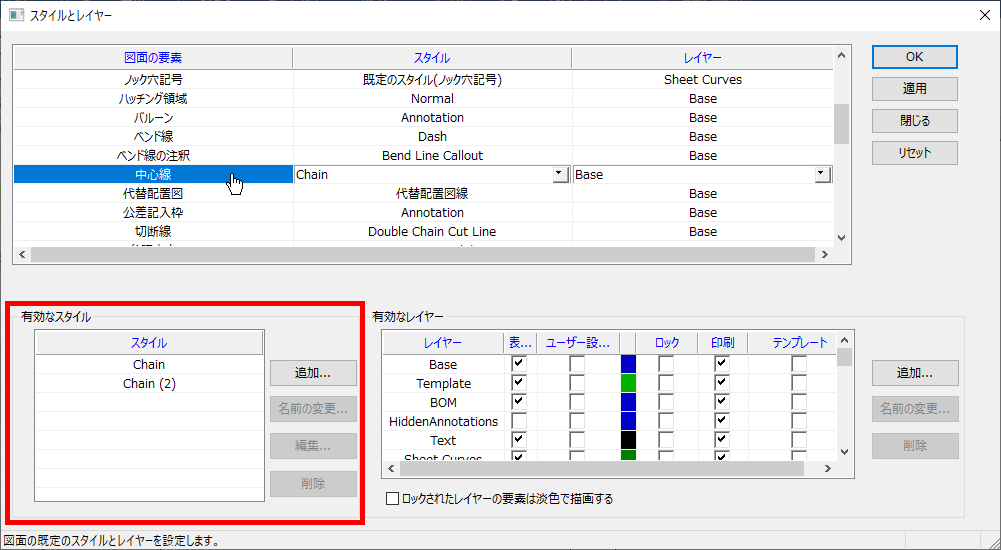
Task: Select Chain (2) in the styles list
Action: (149, 384)
